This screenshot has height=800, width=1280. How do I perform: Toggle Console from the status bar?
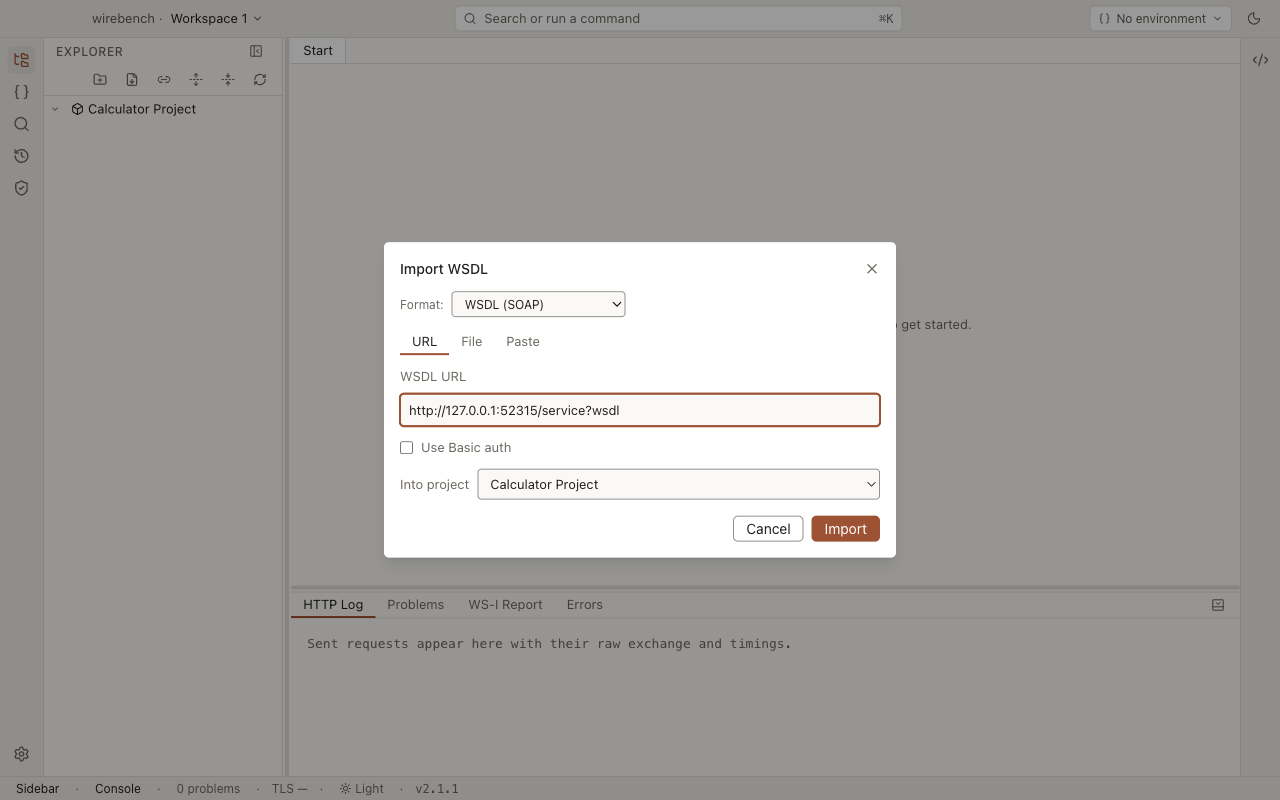[118, 789]
